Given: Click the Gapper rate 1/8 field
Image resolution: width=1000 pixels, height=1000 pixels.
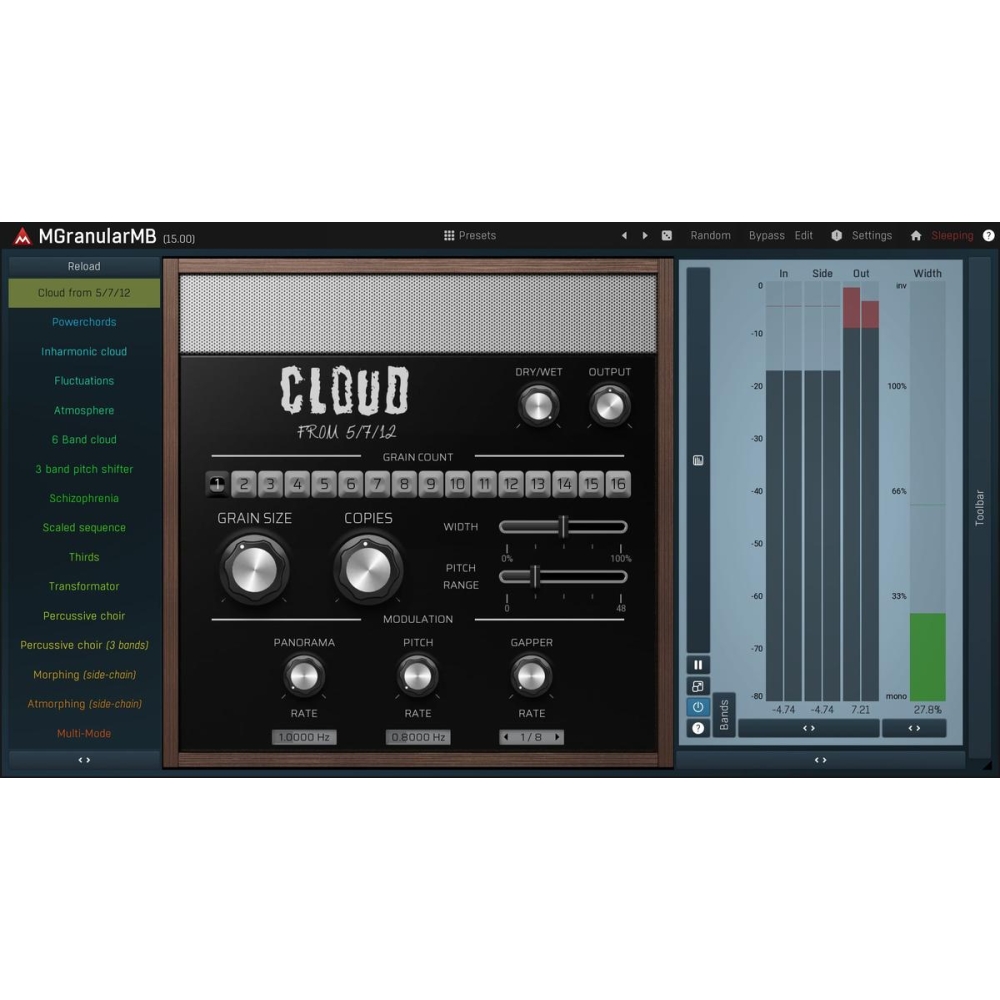Looking at the screenshot, I should (x=531, y=737).
